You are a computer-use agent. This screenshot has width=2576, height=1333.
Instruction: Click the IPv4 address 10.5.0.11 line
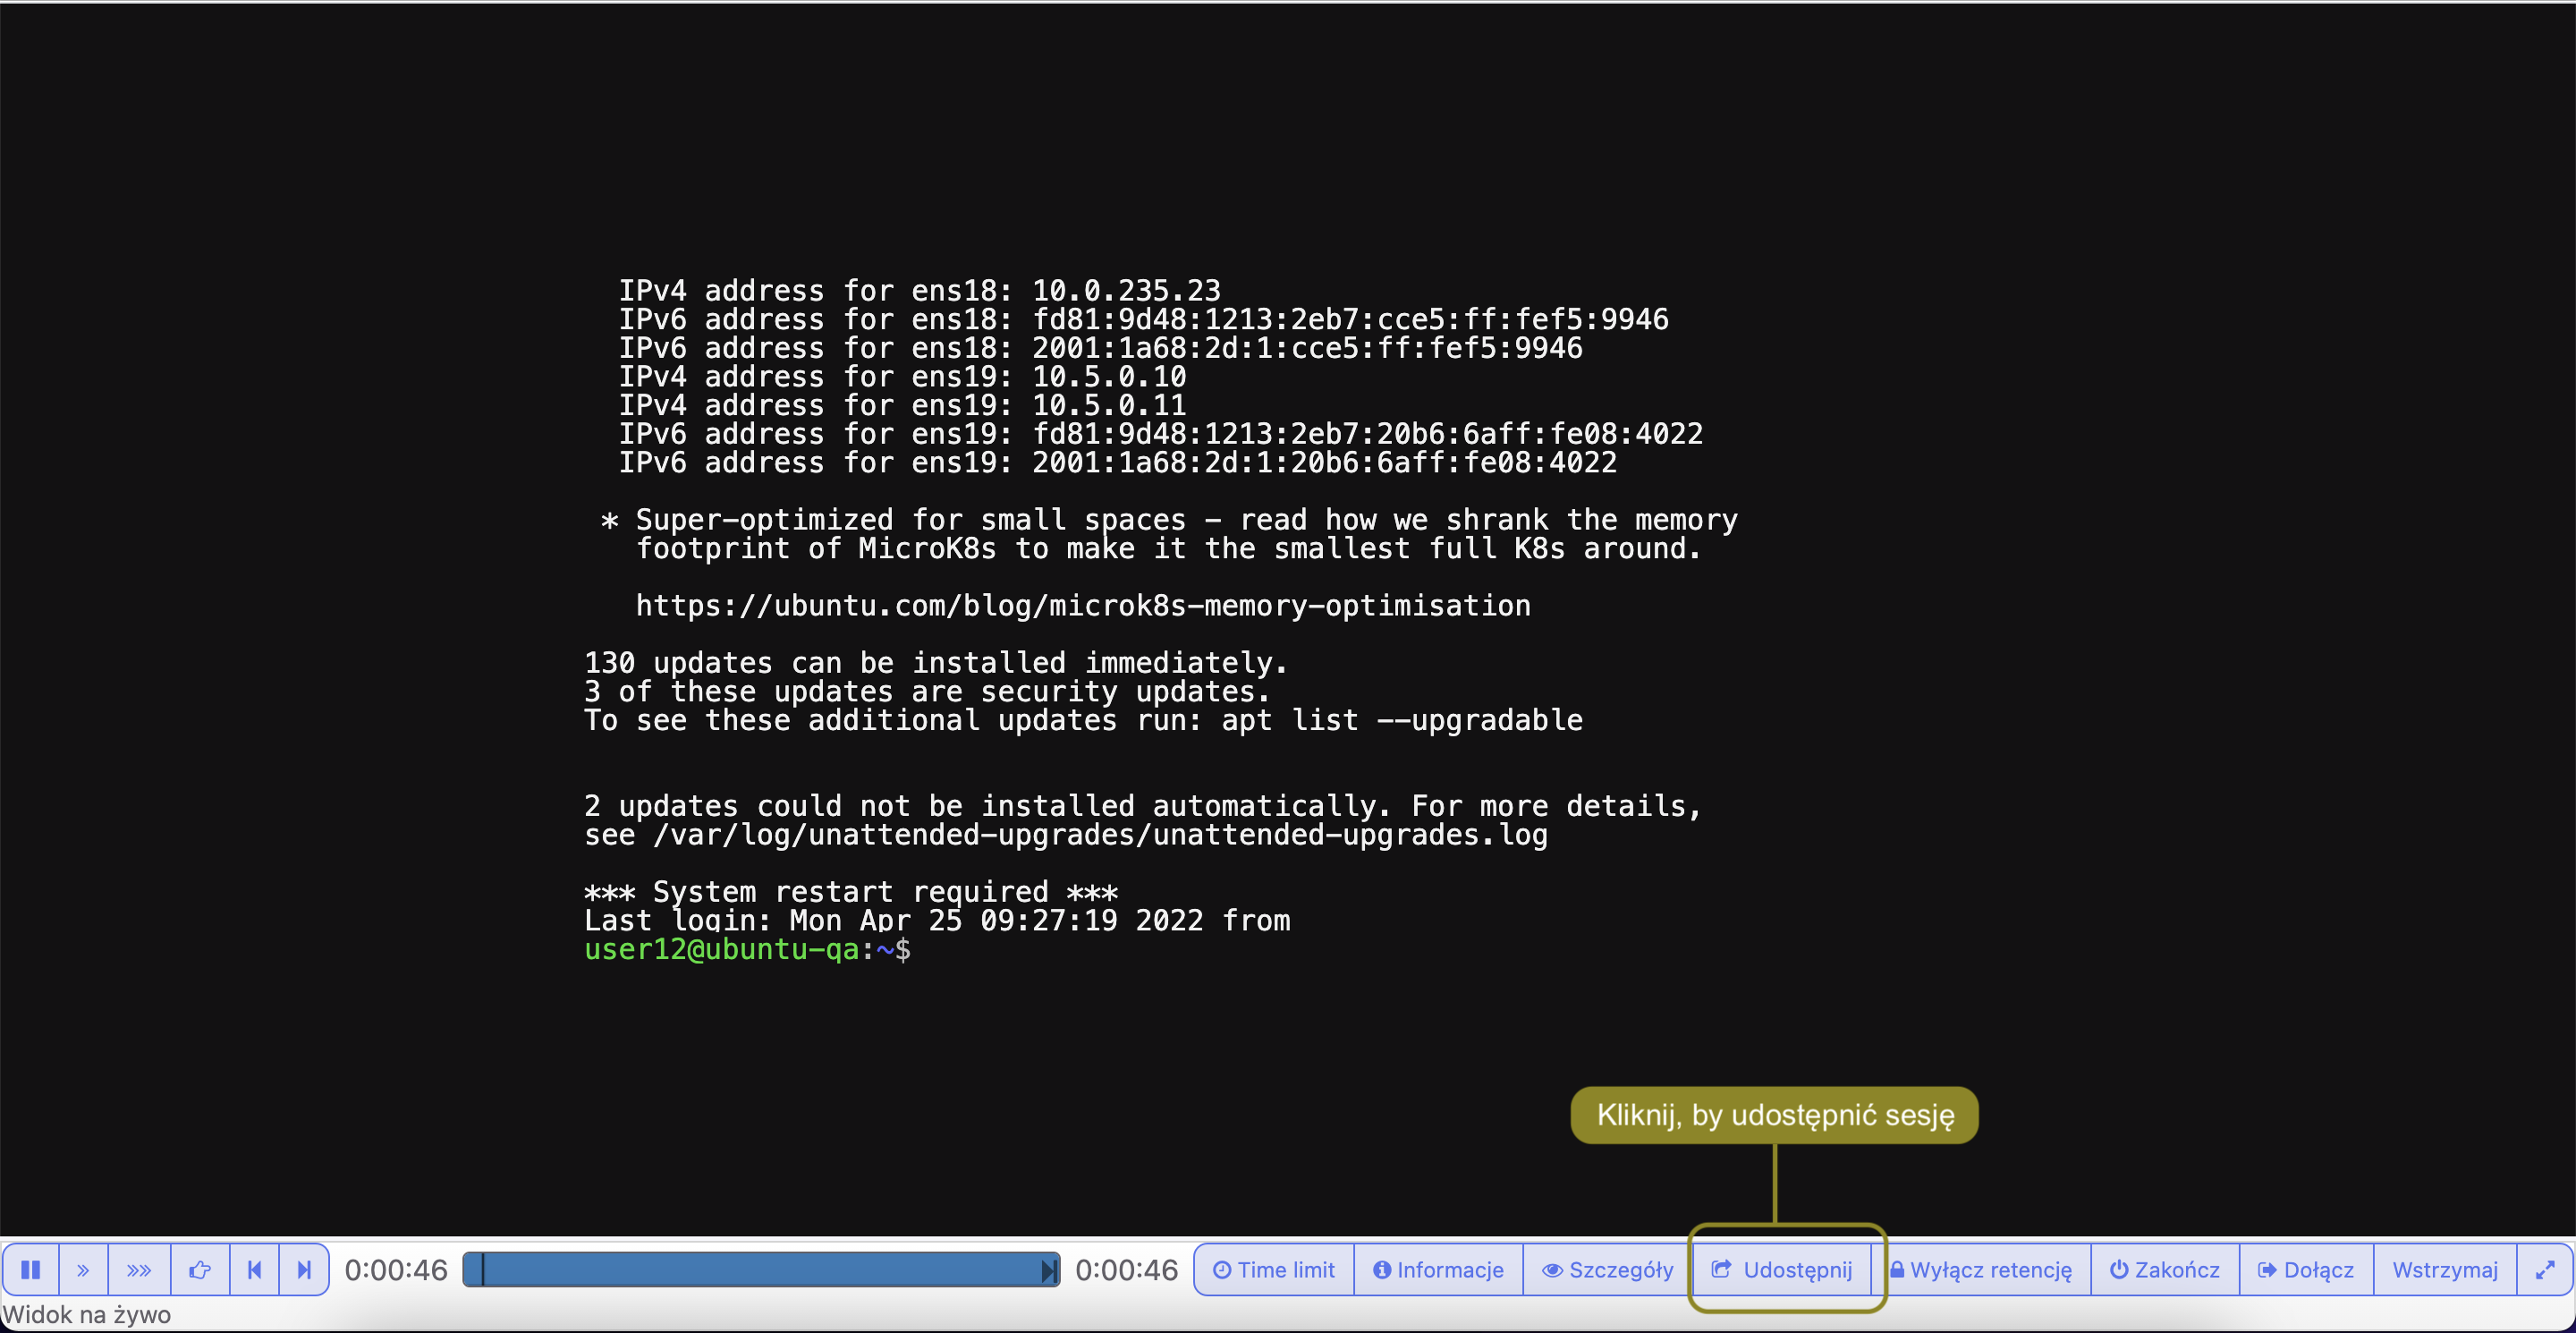click(x=902, y=405)
